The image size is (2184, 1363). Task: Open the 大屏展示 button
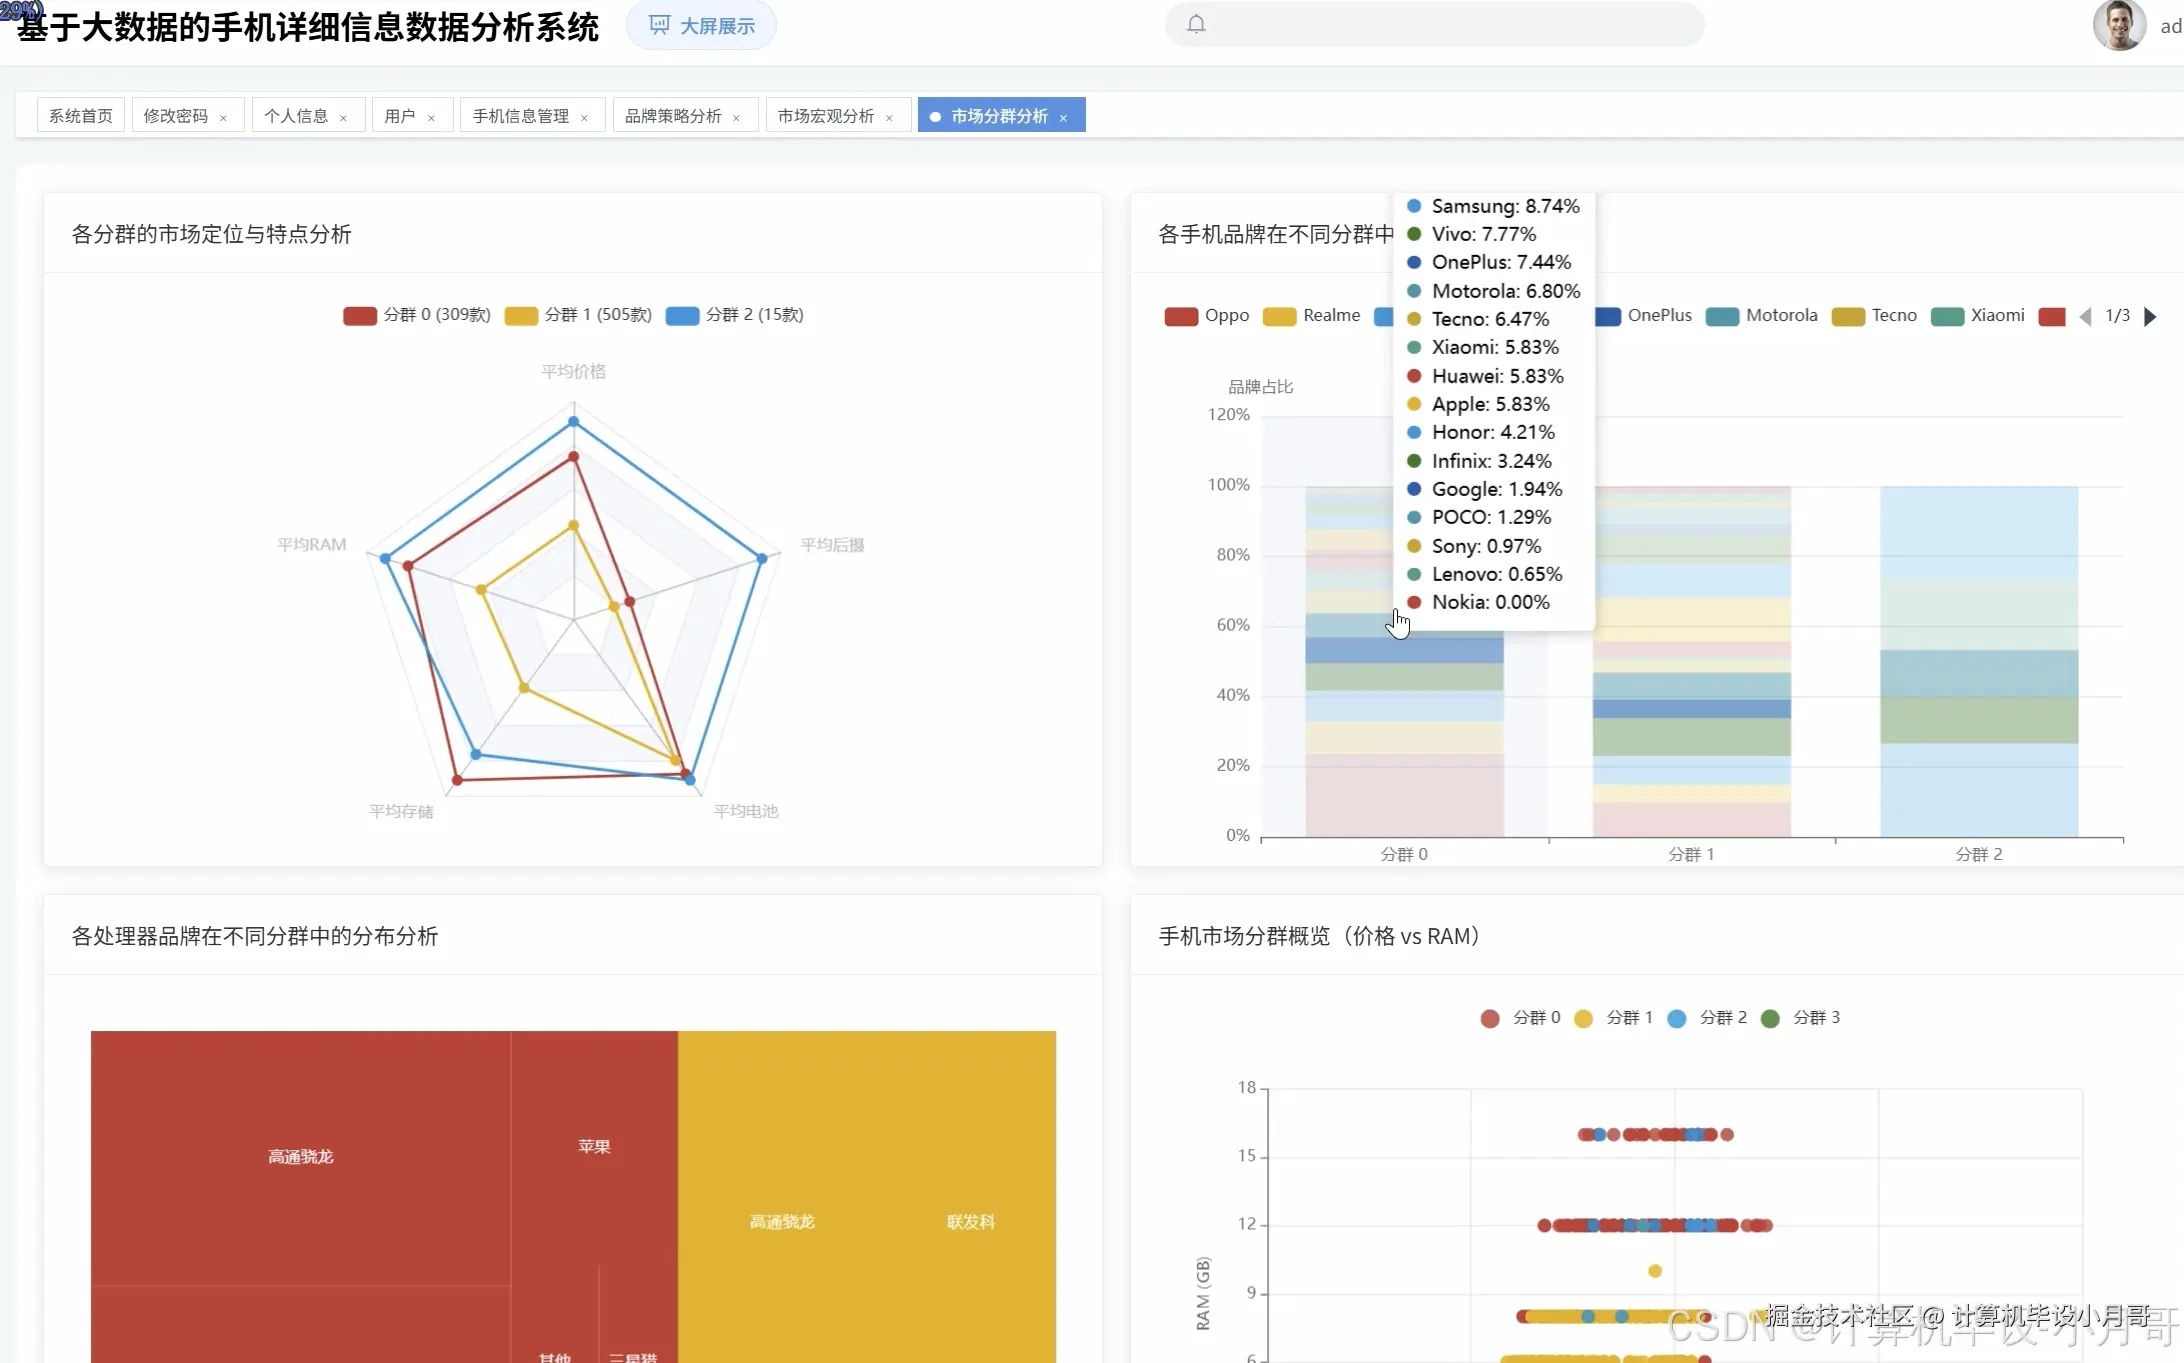pyautogui.click(x=701, y=26)
